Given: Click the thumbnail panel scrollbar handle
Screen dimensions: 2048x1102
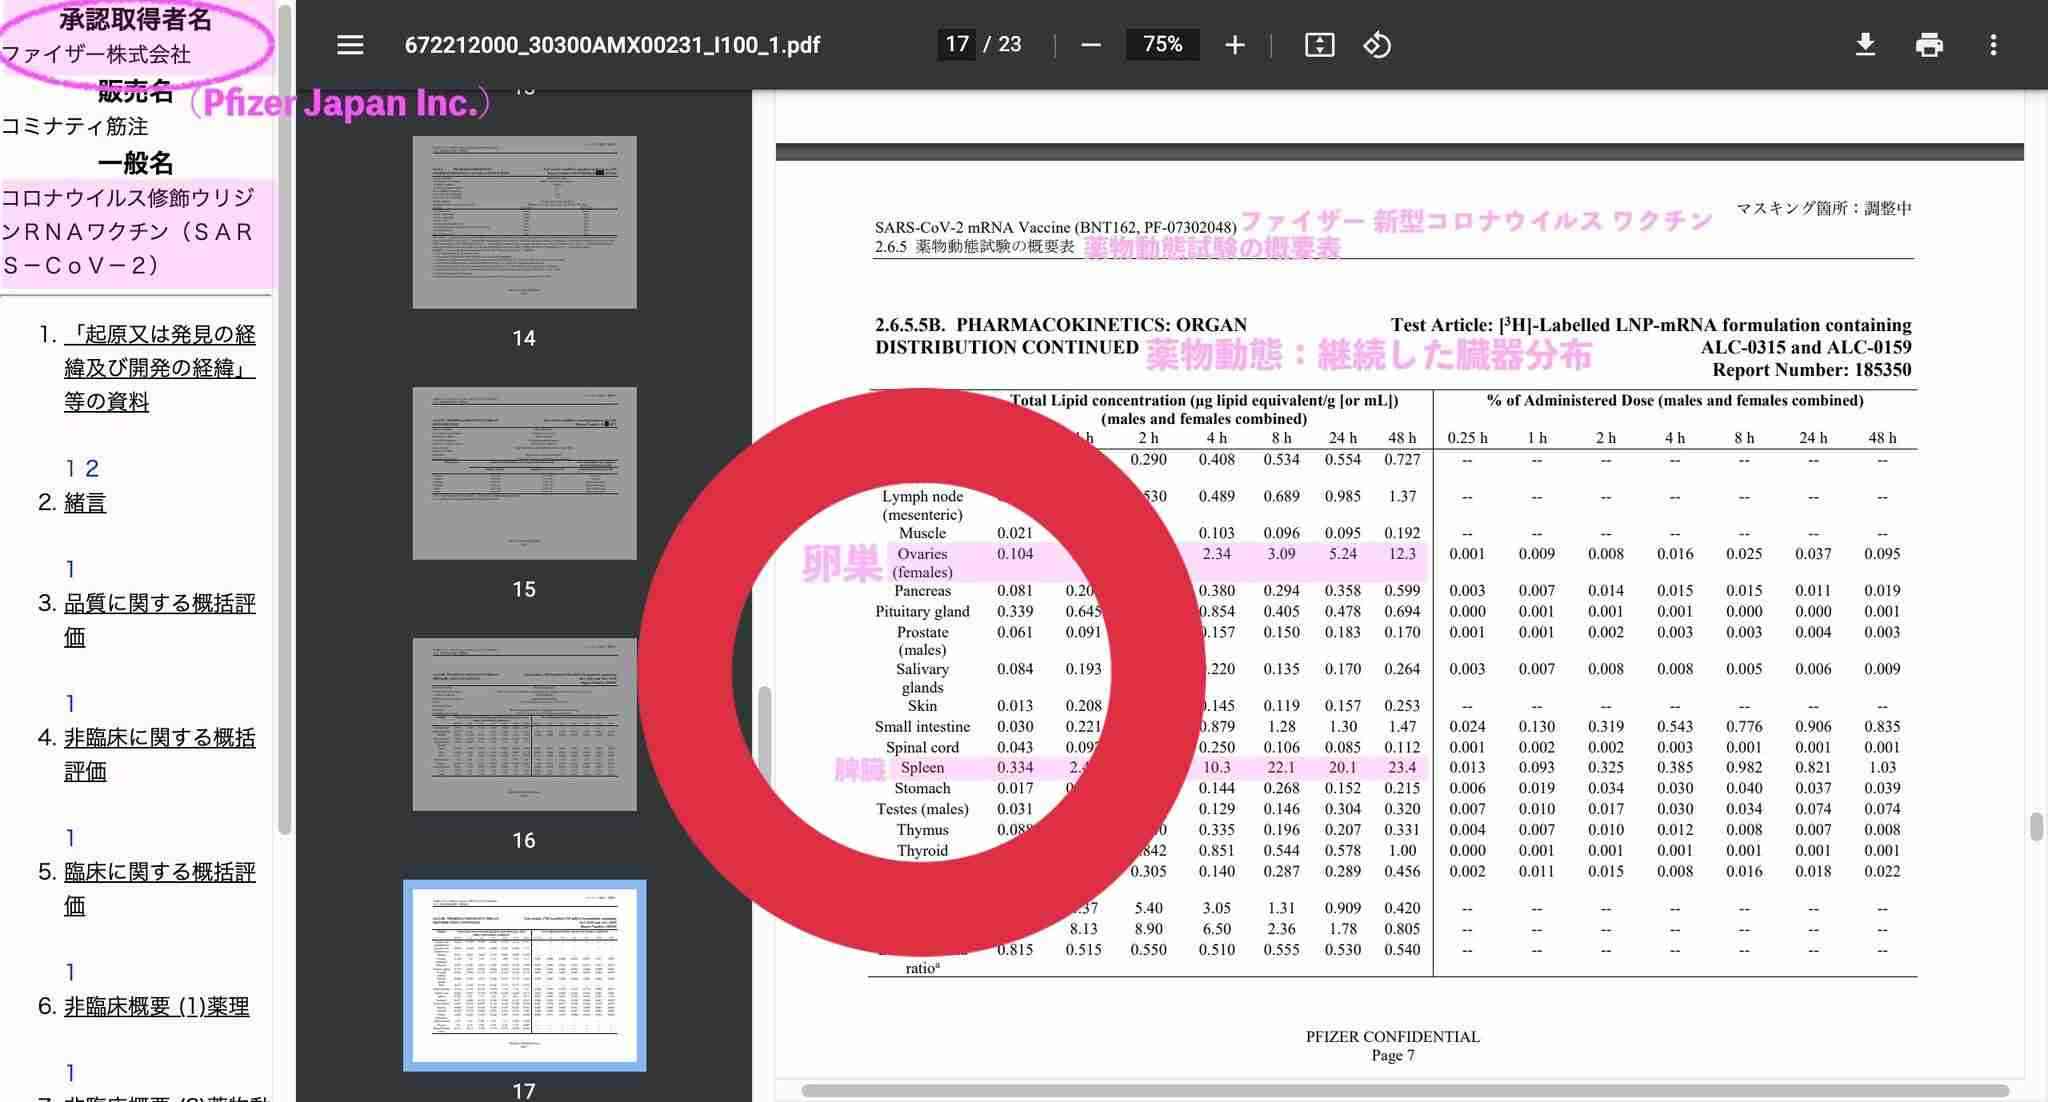Looking at the screenshot, I should [x=764, y=738].
